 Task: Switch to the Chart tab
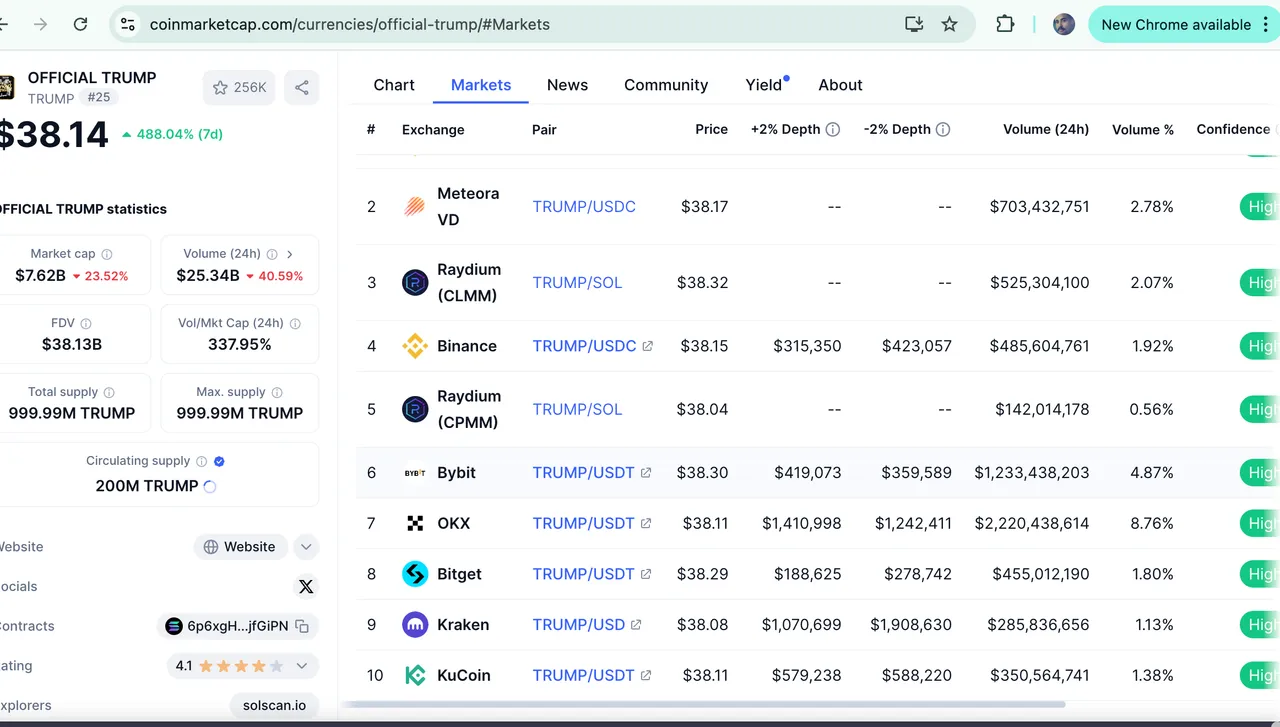pyautogui.click(x=394, y=85)
